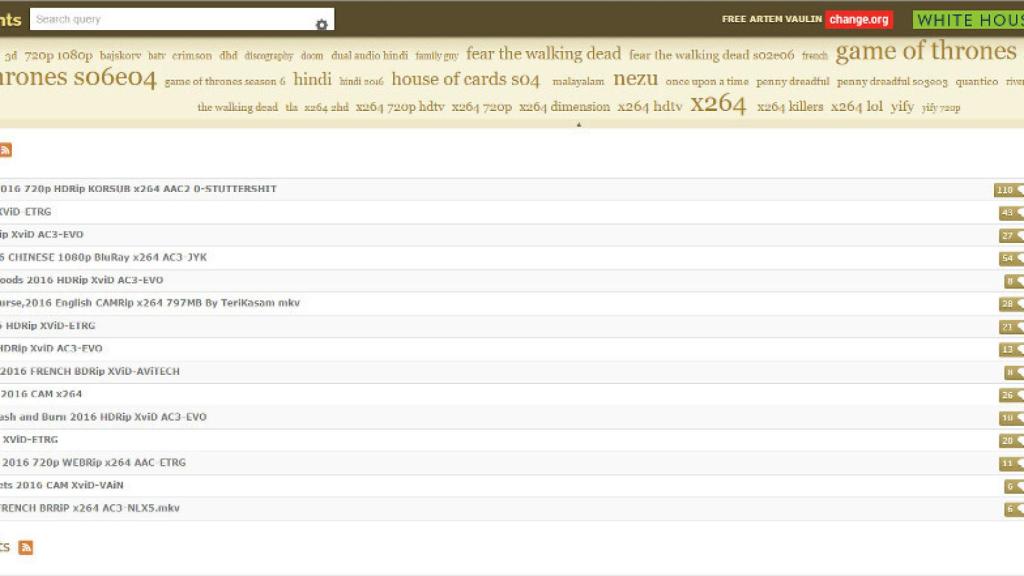
Task: Open the 720p HDRip KORSUB 0-STUTTERSHIT torrent
Action: [x=140, y=189]
